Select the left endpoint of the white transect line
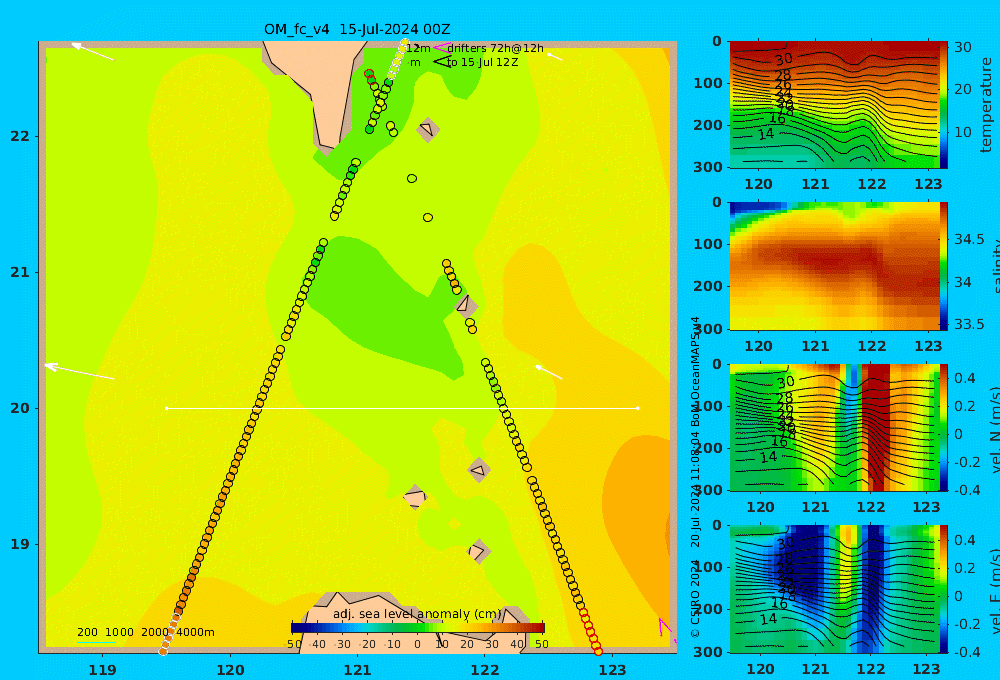The height and width of the screenshot is (680, 1000). [166, 408]
